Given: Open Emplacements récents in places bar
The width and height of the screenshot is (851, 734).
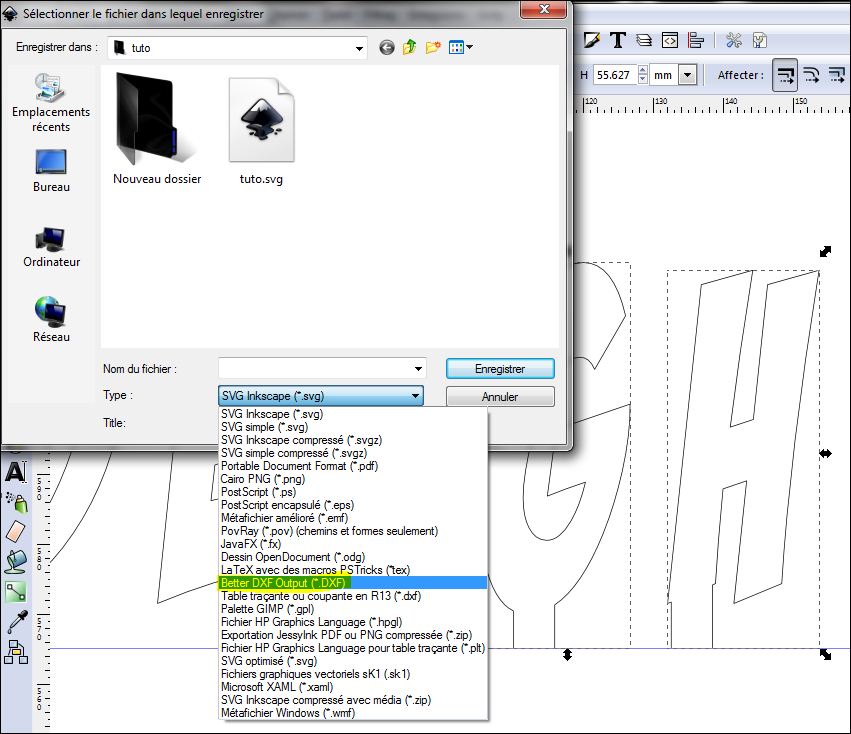Looking at the screenshot, I should coord(50,103).
